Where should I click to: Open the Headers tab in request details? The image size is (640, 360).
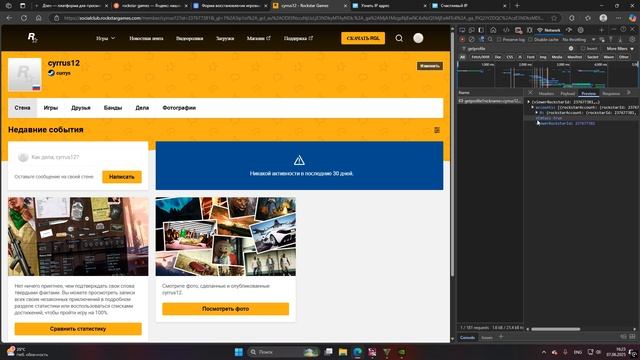click(546, 93)
